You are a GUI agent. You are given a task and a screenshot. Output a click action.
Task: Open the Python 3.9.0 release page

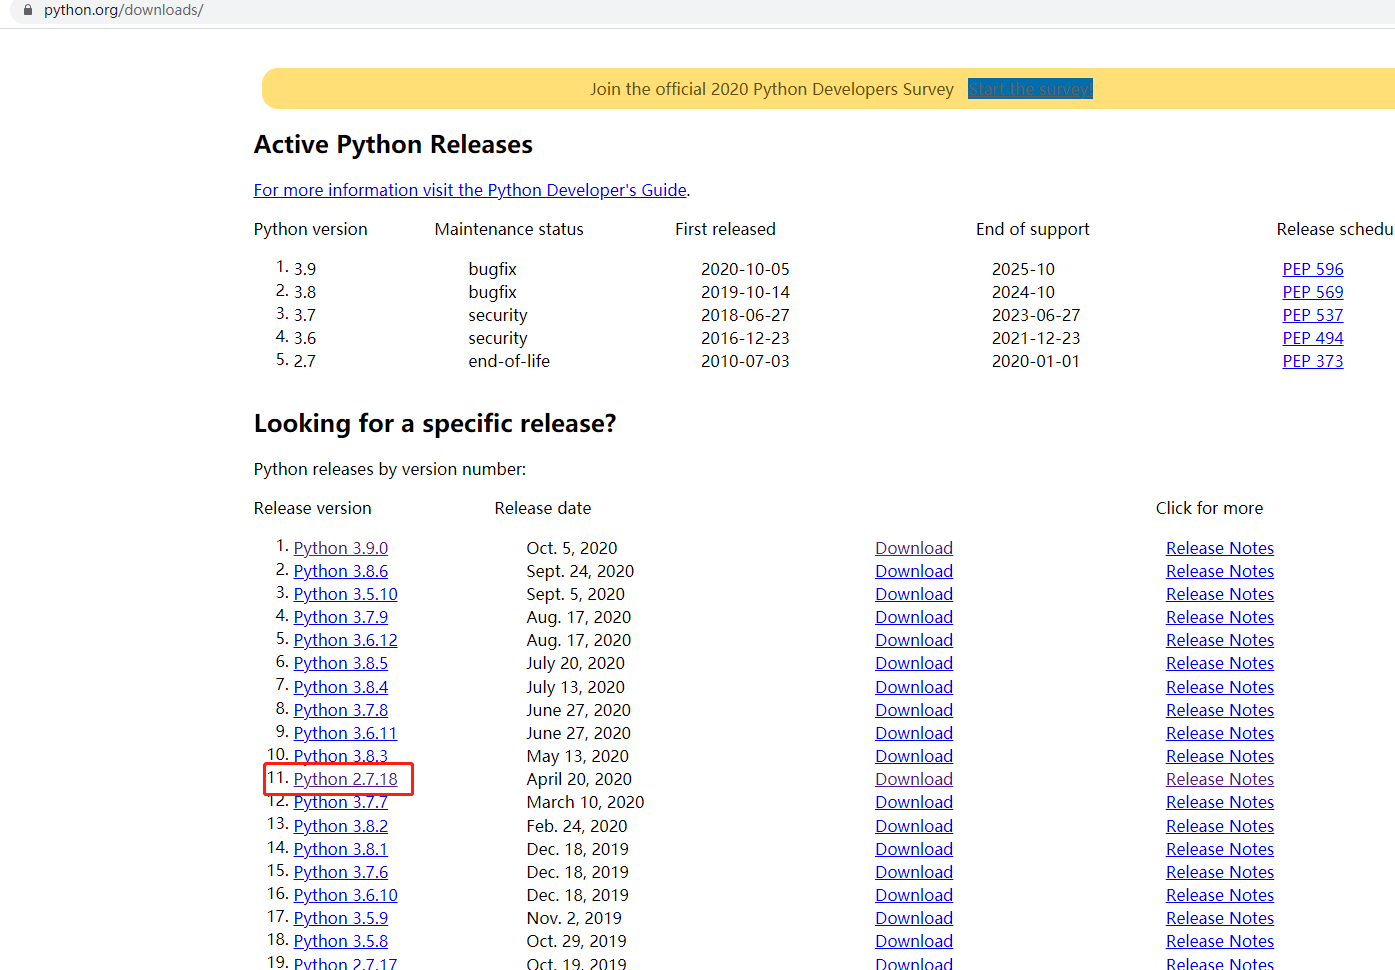[341, 548]
